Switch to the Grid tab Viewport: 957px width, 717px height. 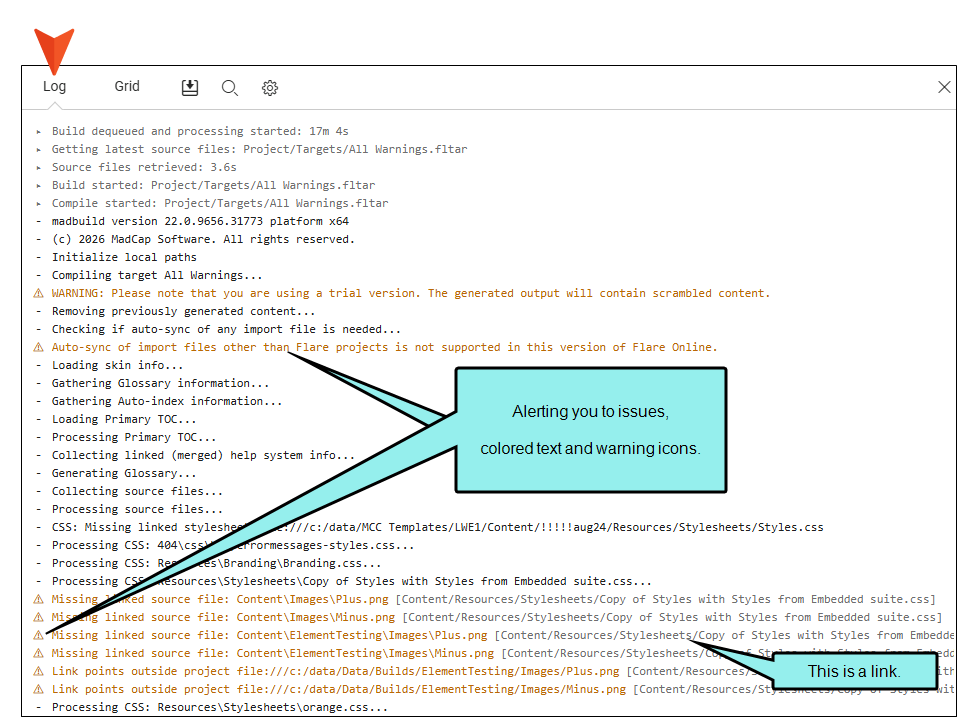pyautogui.click(x=127, y=87)
